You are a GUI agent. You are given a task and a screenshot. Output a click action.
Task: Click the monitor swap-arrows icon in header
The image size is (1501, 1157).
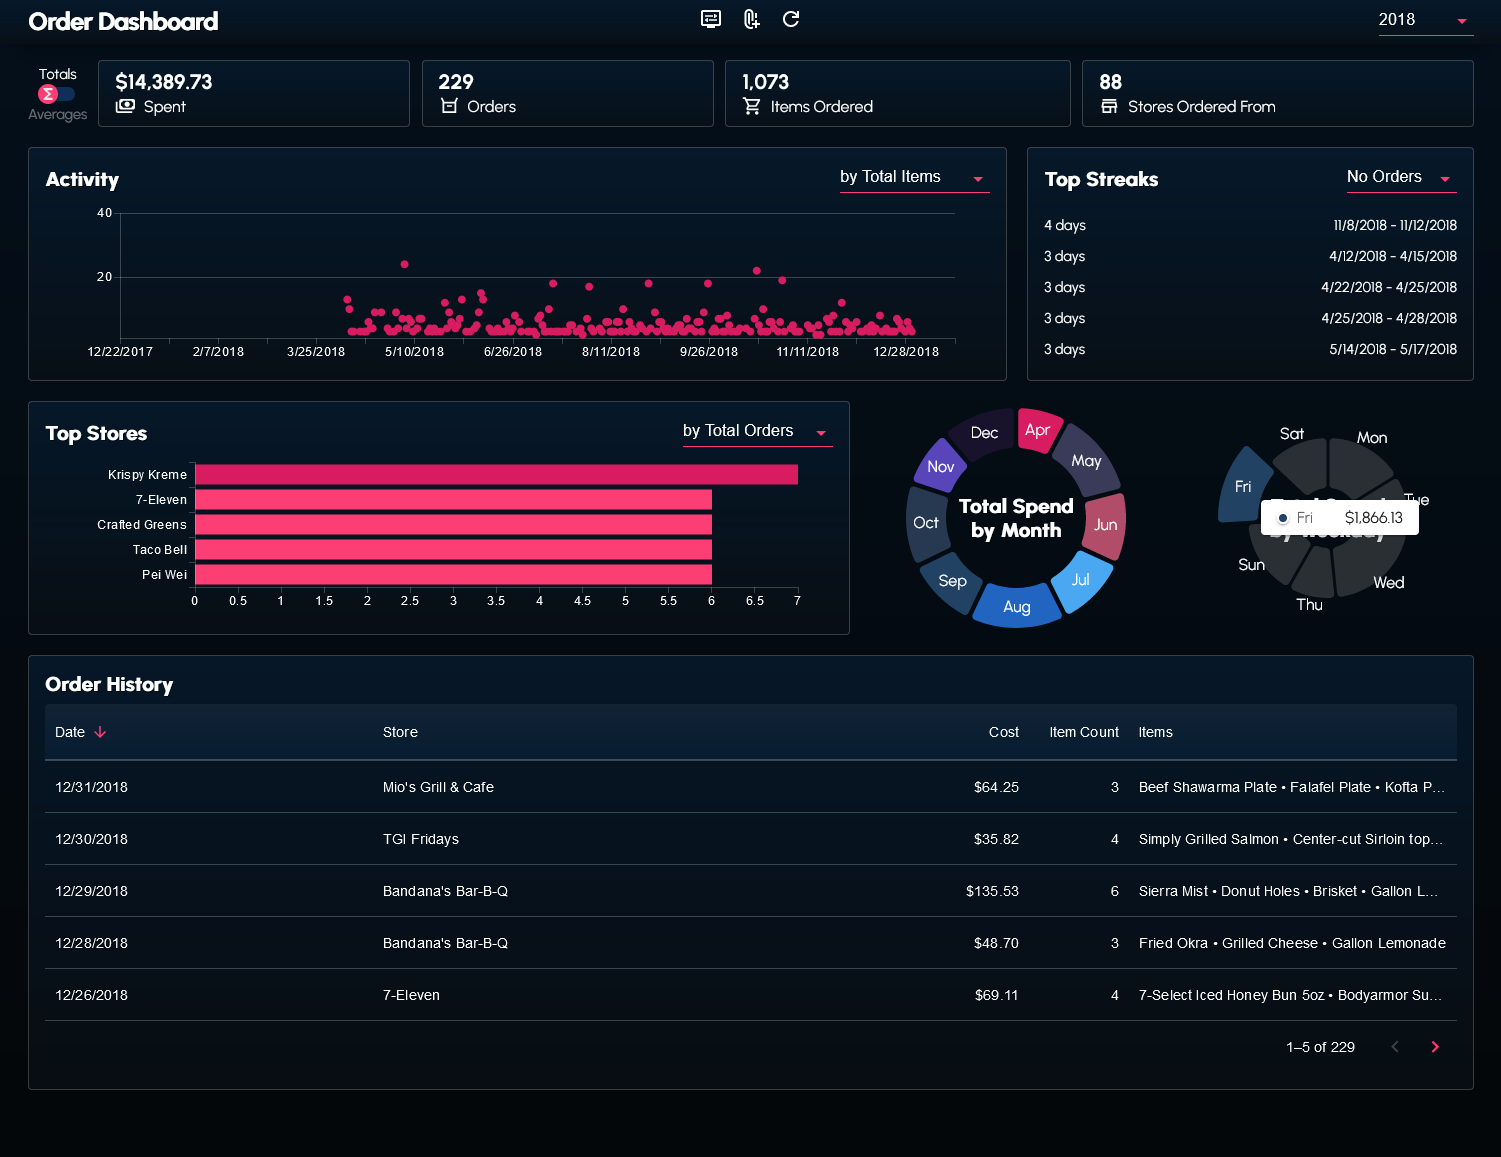point(711,19)
